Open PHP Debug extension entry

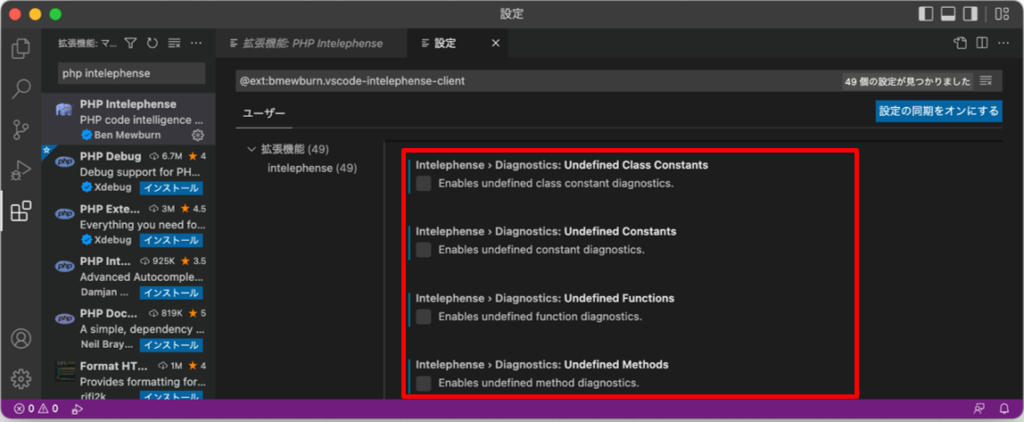[128, 172]
